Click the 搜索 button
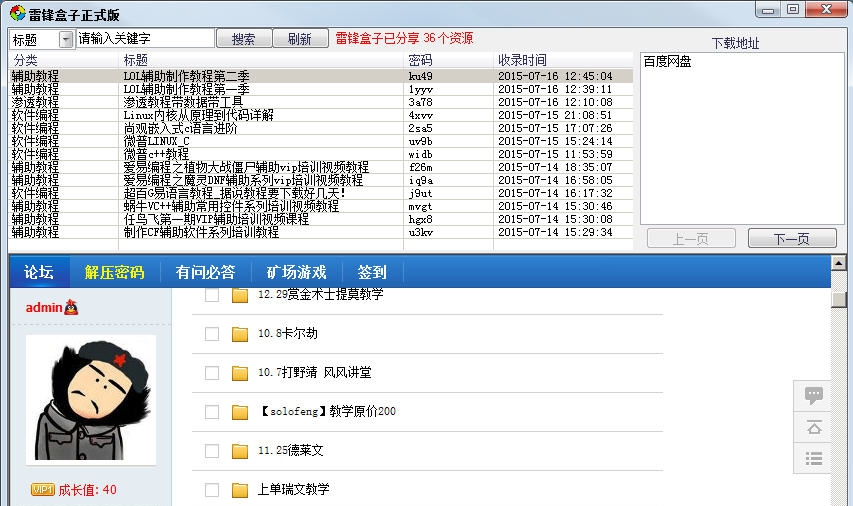 [x=244, y=39]
